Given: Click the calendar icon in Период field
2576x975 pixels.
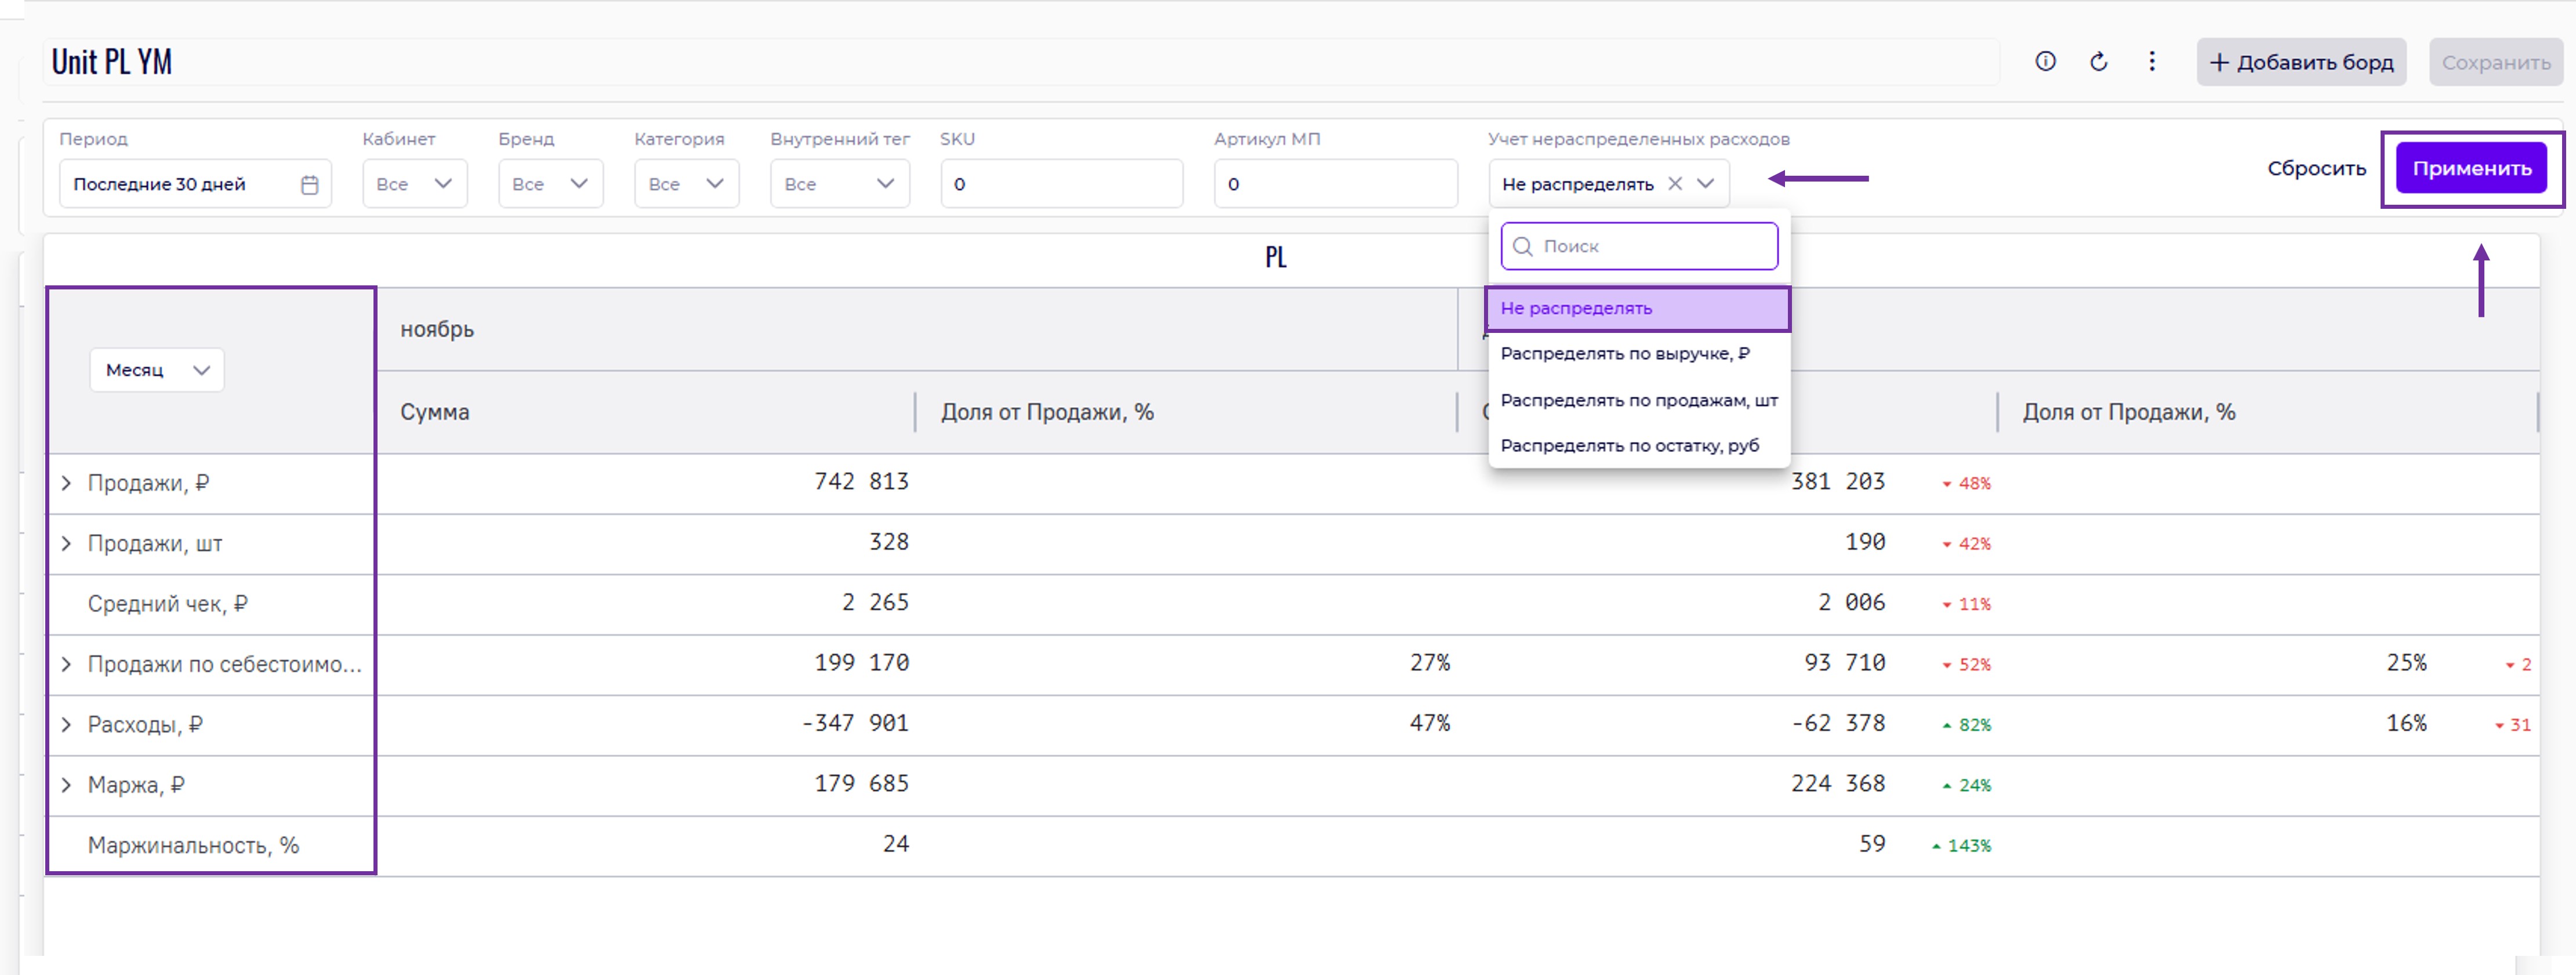Looking at the screenshot, I should point(310,185).
